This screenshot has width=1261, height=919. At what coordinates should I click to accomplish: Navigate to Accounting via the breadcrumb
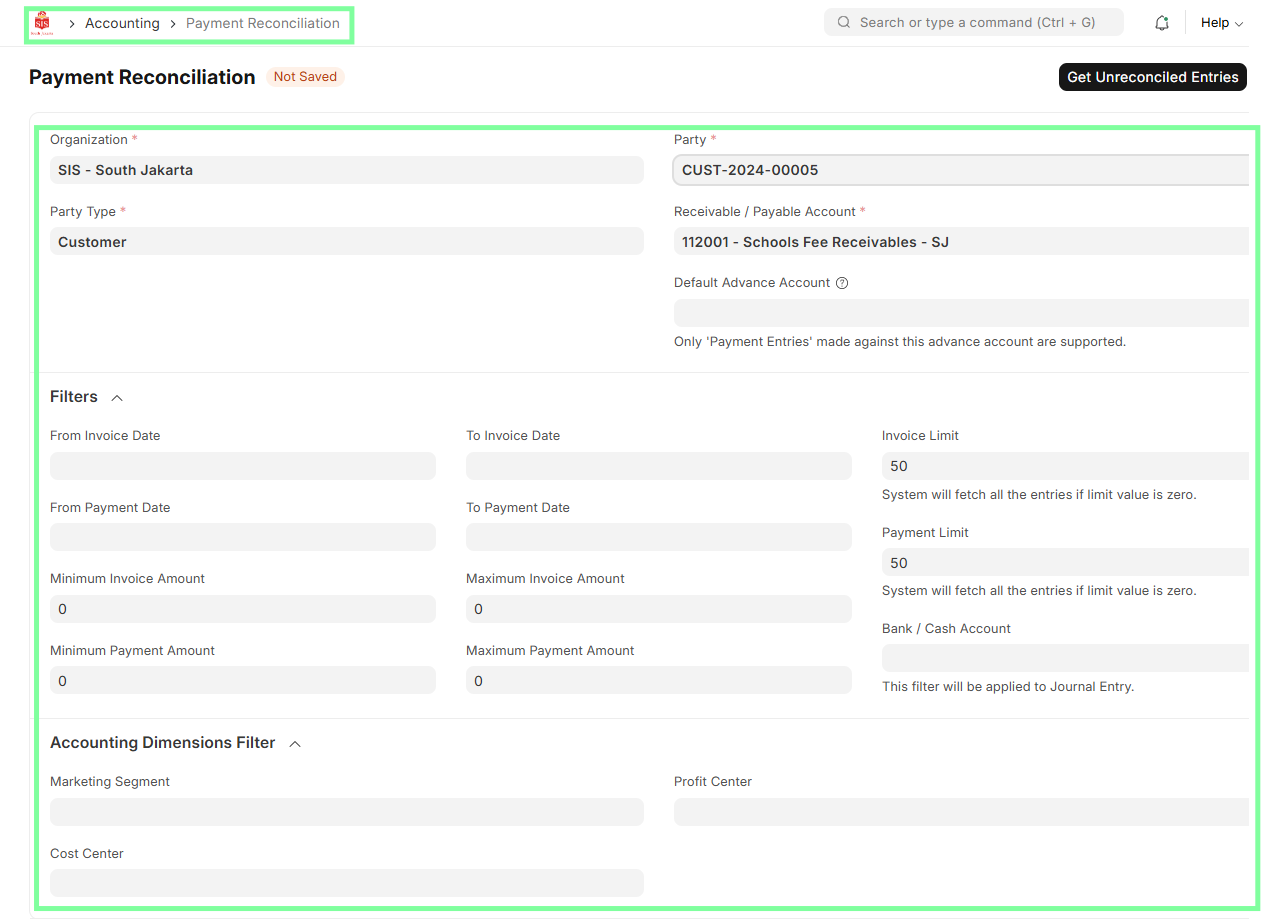122,22
